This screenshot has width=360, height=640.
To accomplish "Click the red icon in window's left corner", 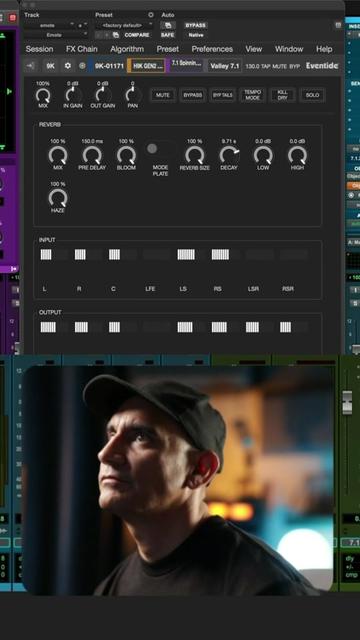I will pyautogui.click(x=12, y=17).
